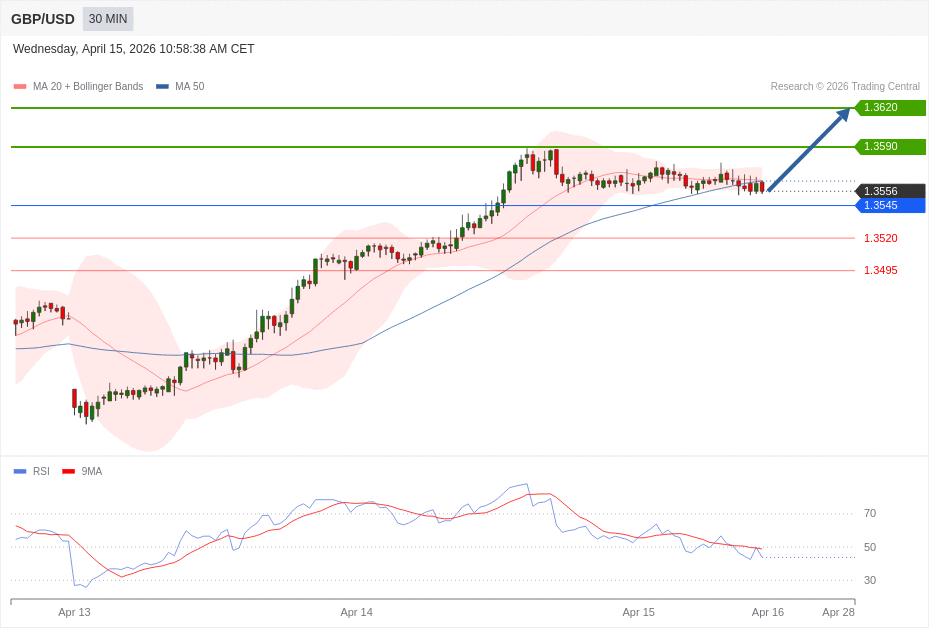The image size is (929, 629).
Task: Select the RSI legend marker
Action: 20,471
